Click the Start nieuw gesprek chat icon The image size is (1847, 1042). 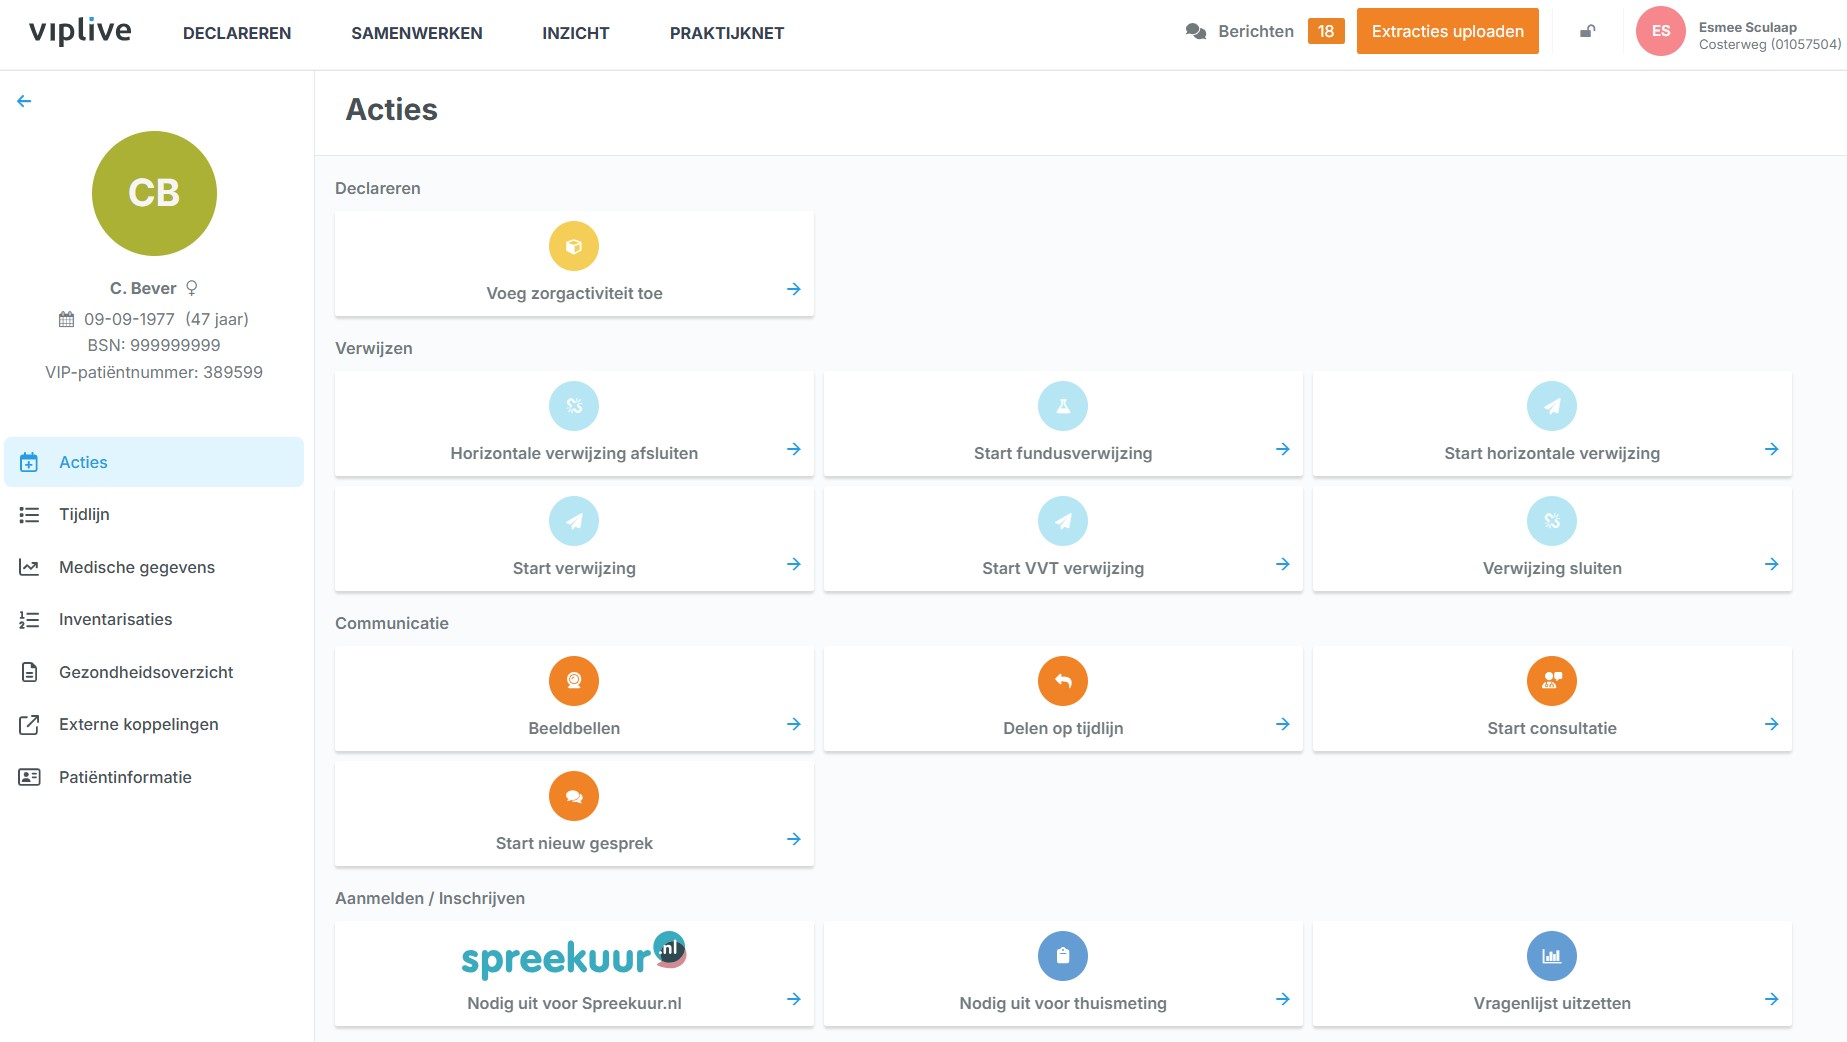(x=574, y=796)
